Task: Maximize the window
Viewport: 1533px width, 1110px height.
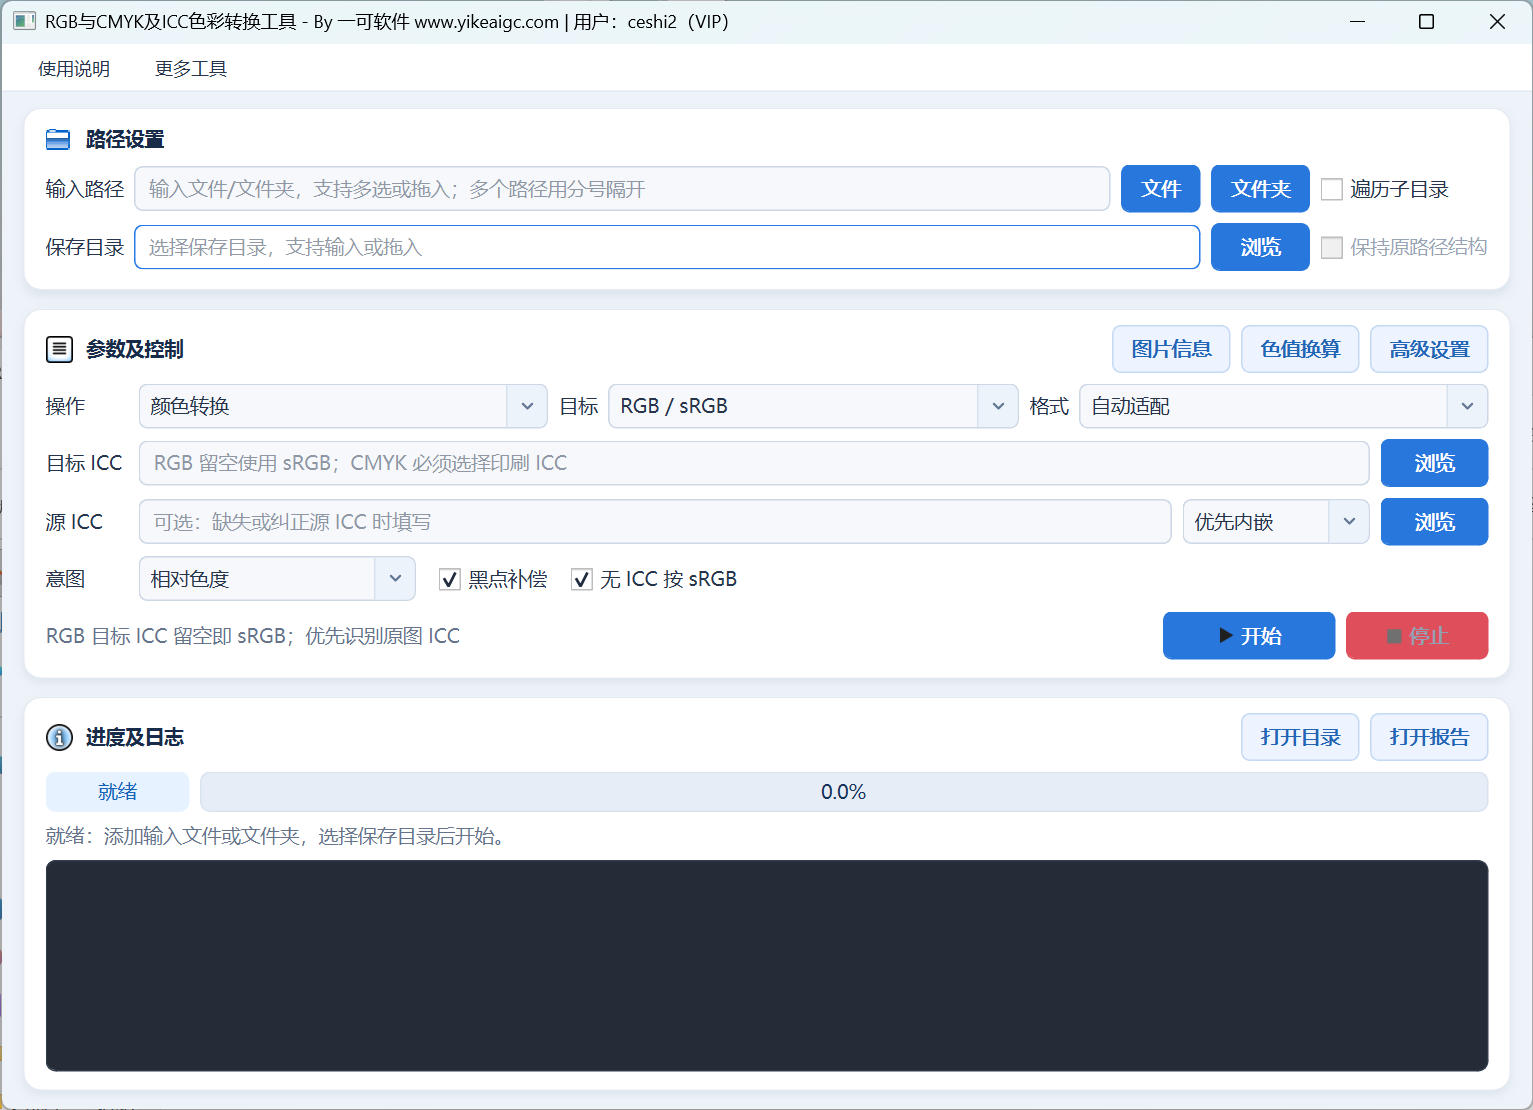Action: (1426, 21)
